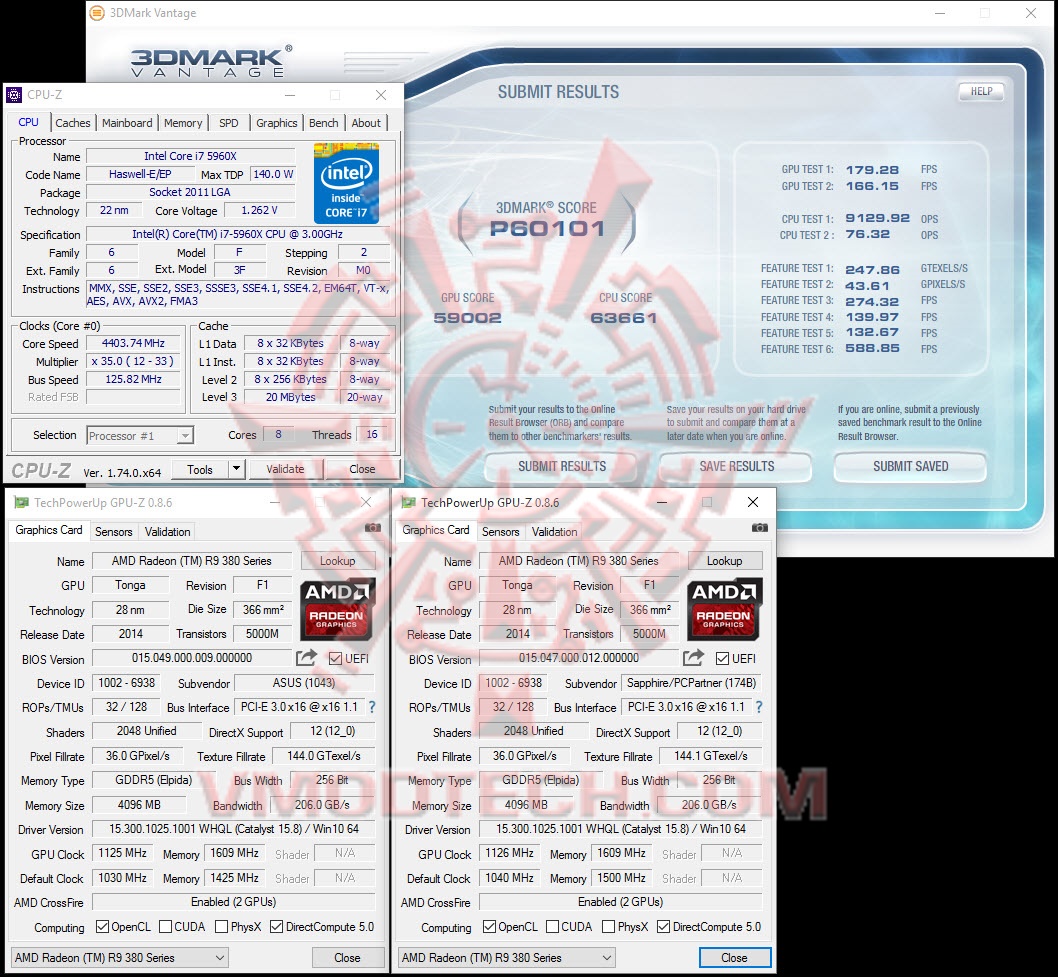Click Close button in left GPU-Z
The width and height of the screenshot is (1058, 977).
click(347, 957)
